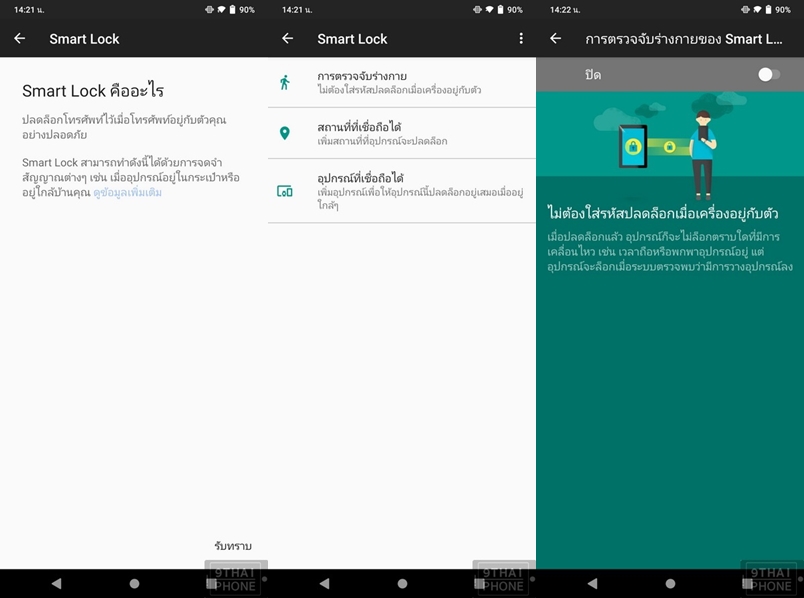
Task: Open the สถานที่ที่เชื่อถือได้ option
Action: (401, 133)
